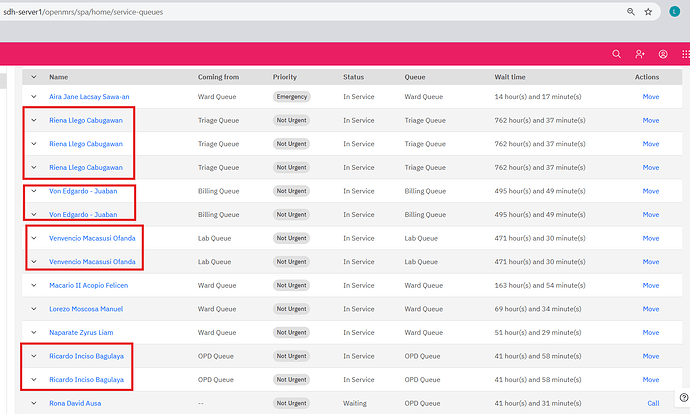Expand the Rona David Ausa row

point(32,403)
